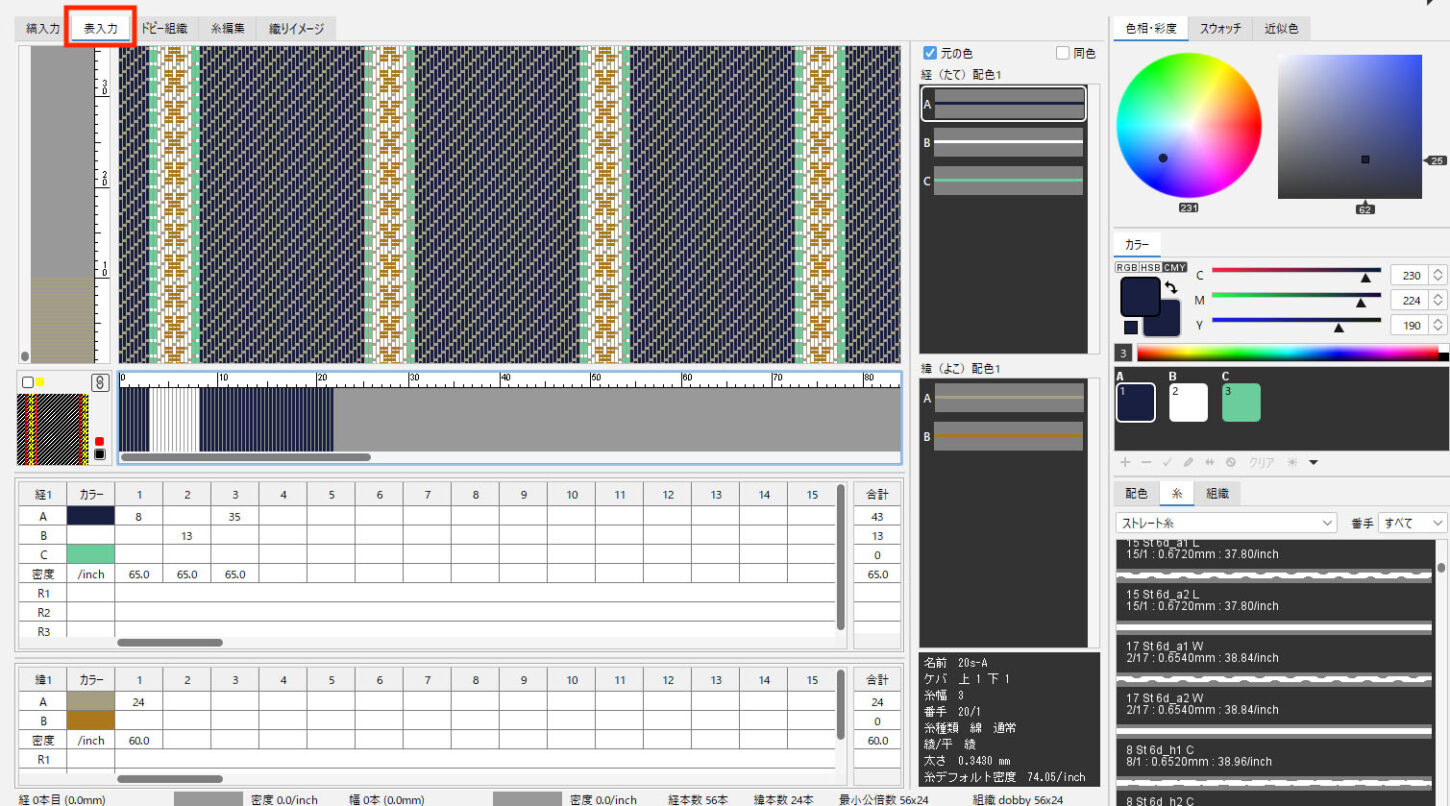Viewport: 1450px width, 806px height.
Task: Click the chain link icon beside the weave thumbnail
Action: pos(99,382)
